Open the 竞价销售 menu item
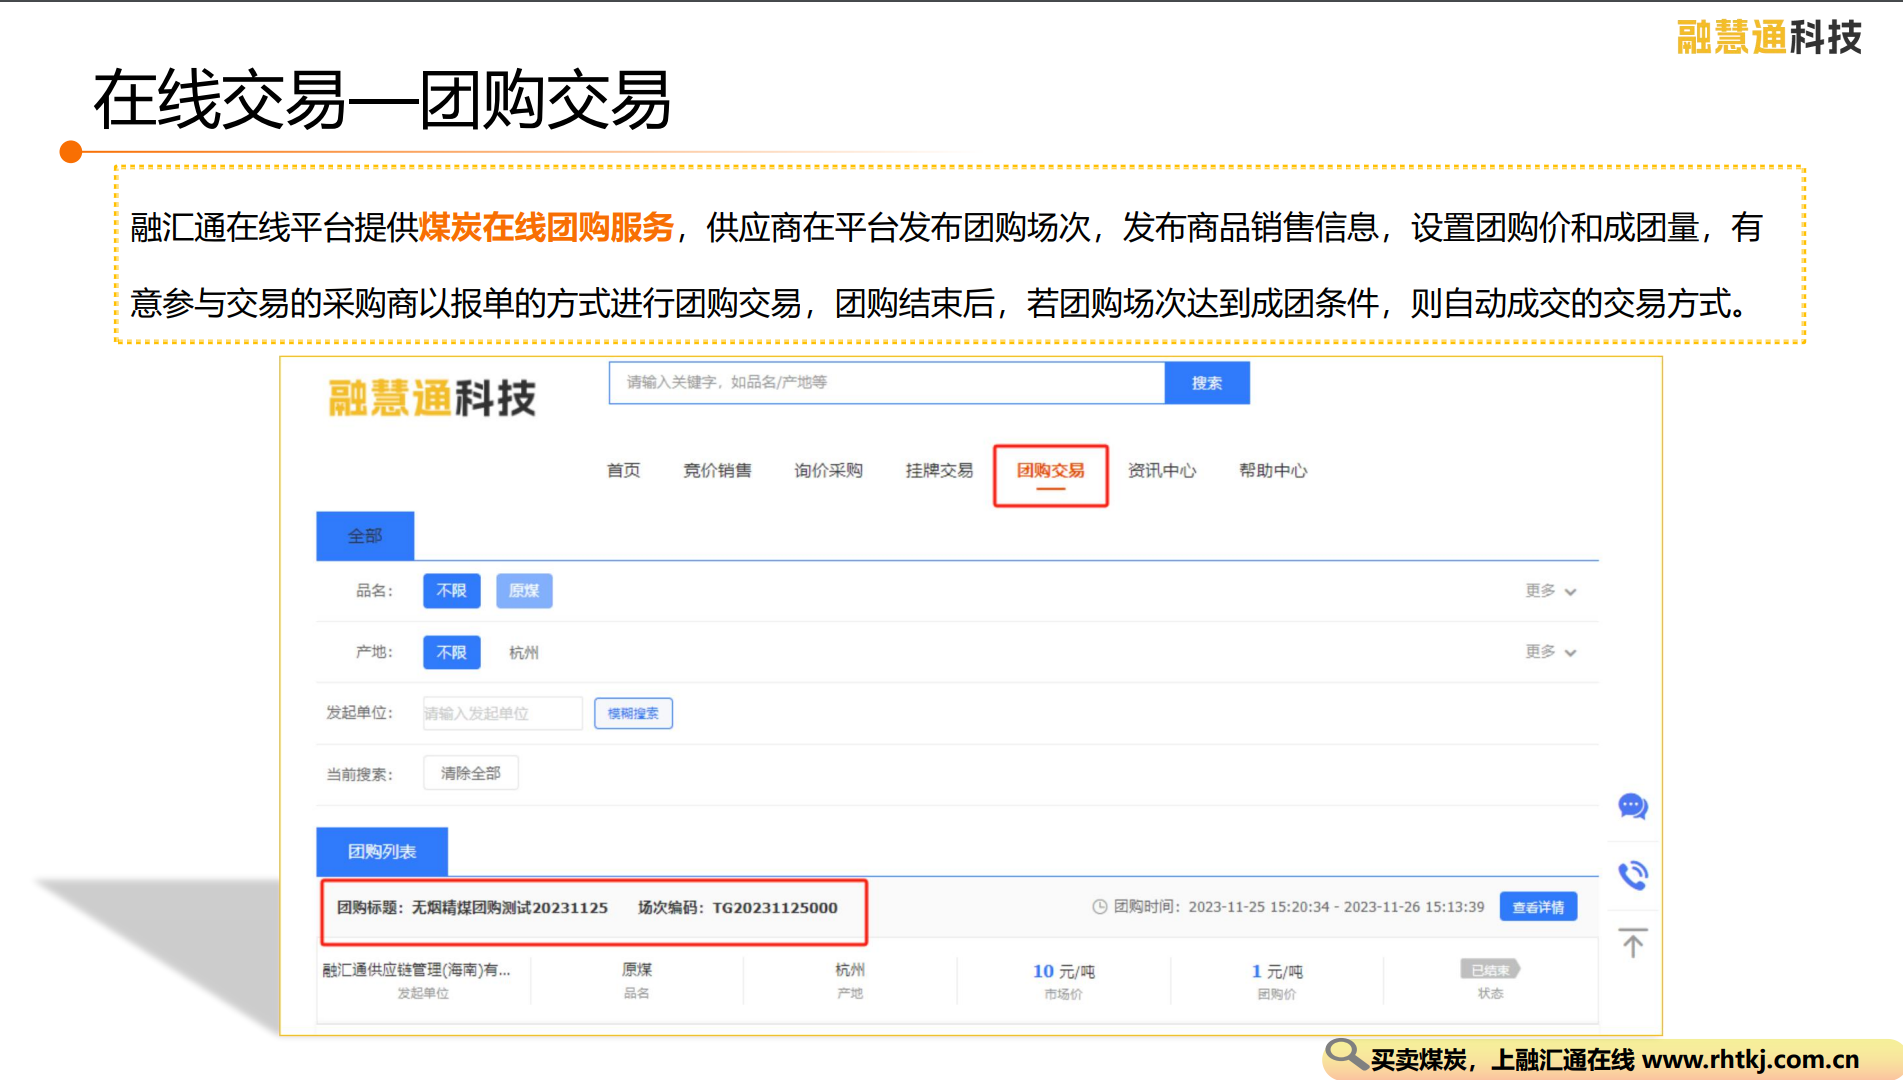 point(717,470)
